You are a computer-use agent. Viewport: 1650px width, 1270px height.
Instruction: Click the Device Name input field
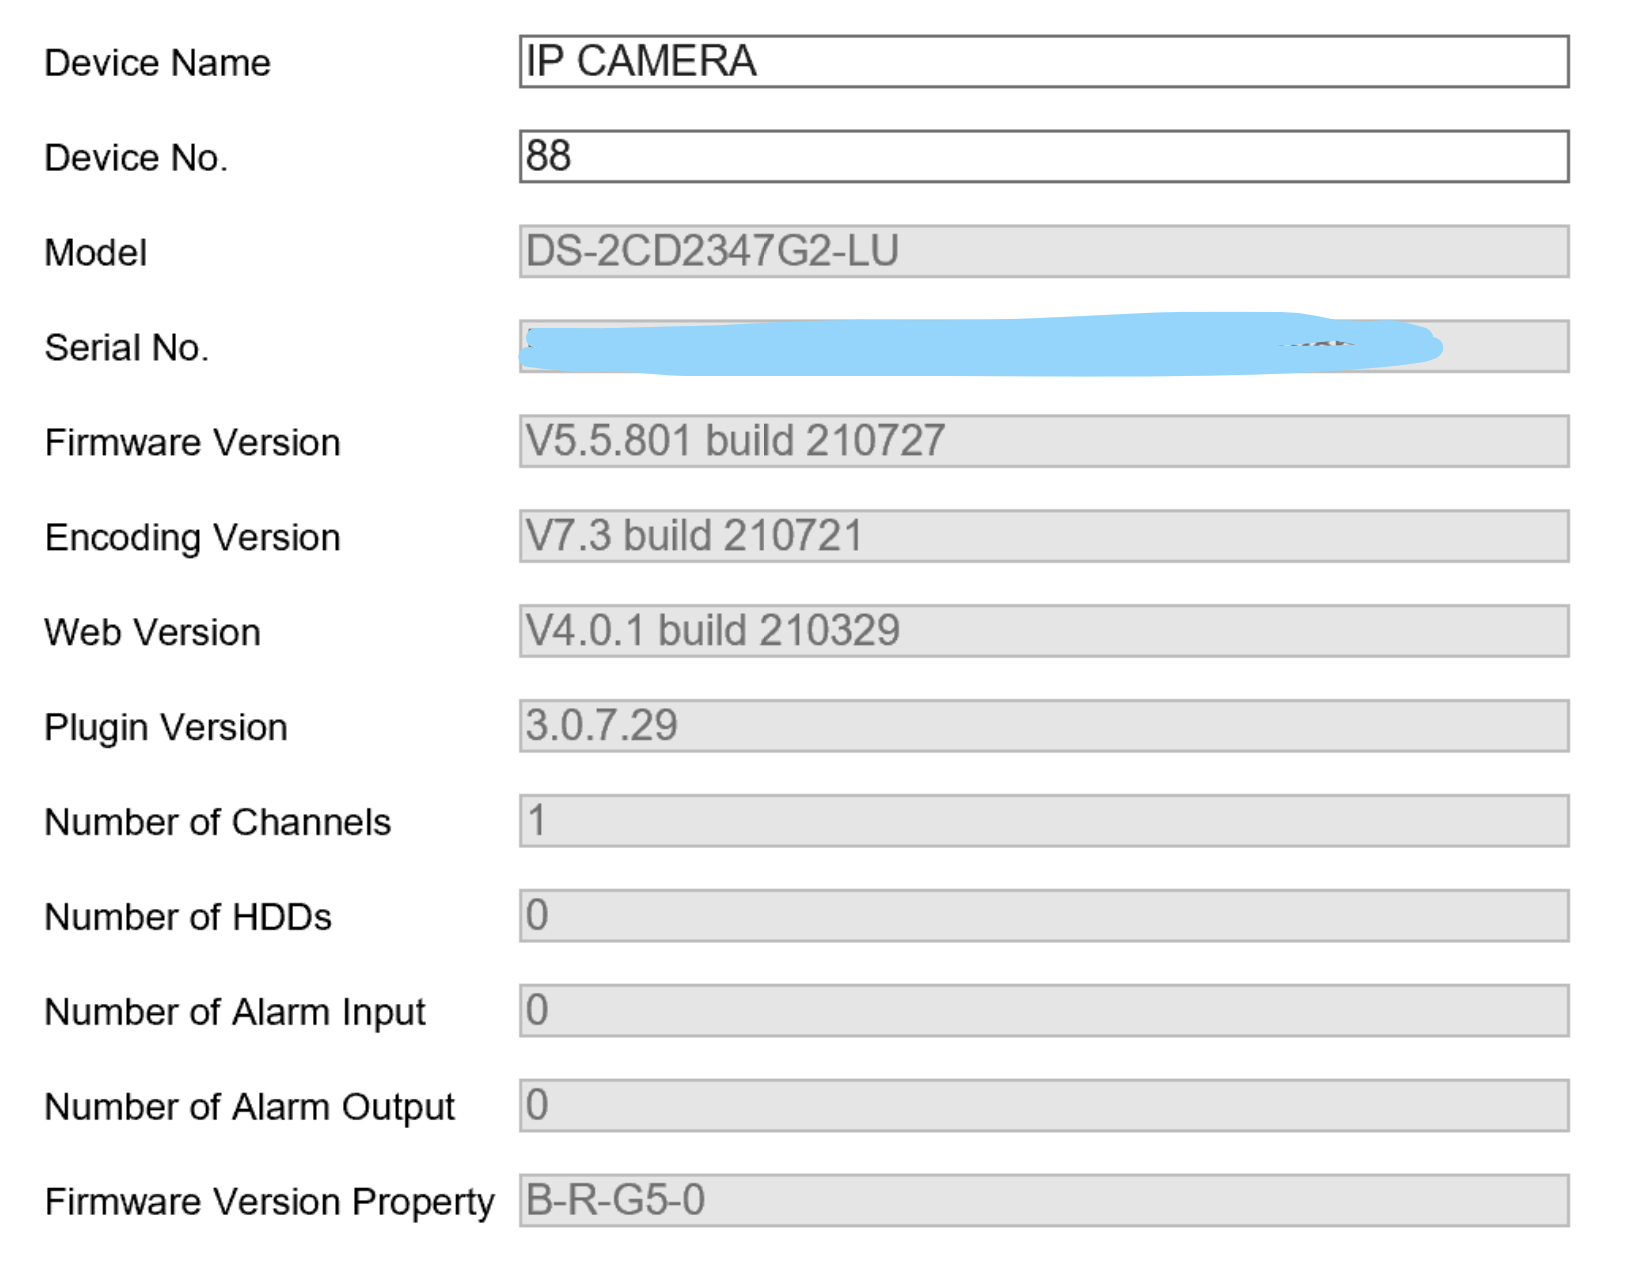(x=1043, y=62)
